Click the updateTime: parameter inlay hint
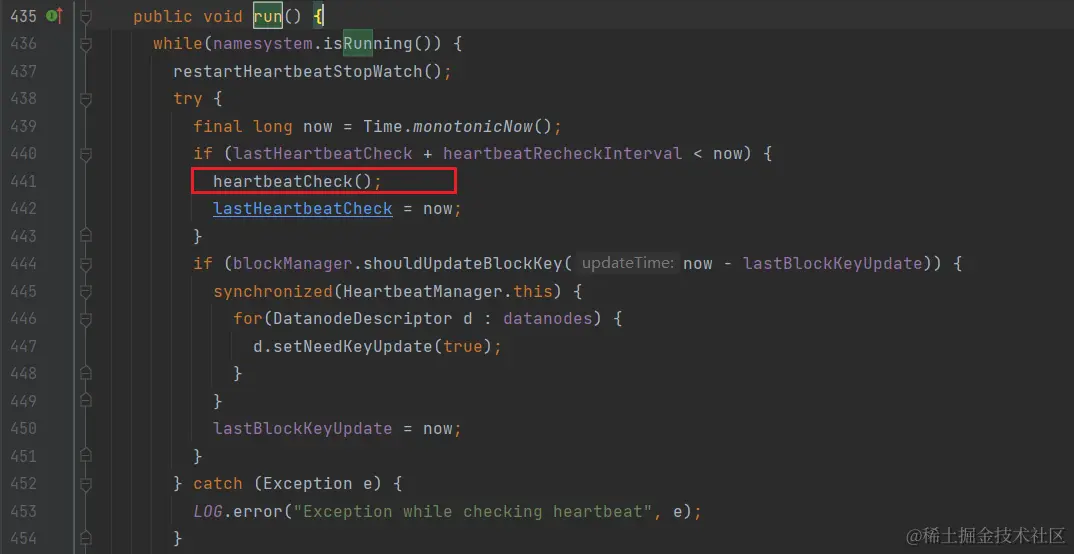Viewport: 1074px width, 554px height. pyautogui.click(x=629, y=264)
